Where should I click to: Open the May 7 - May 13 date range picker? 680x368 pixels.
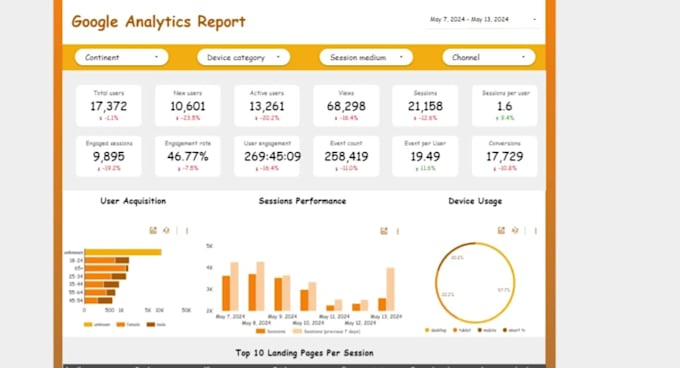482,20
